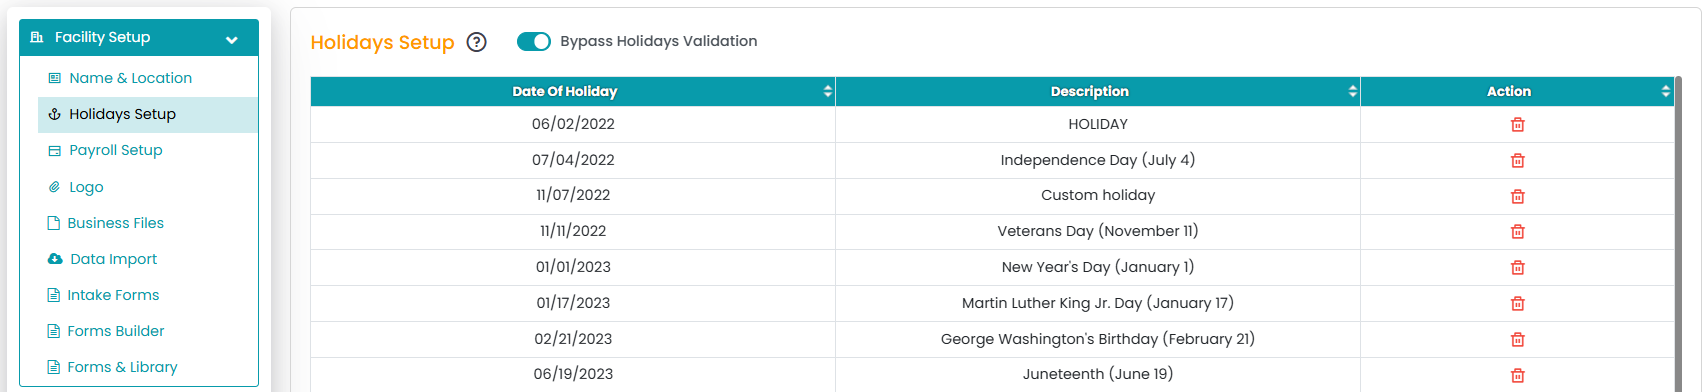This screenshot has height=392, width=1704.
Task: Delete New Year's Day holiday row
Action: pos(1517,268)
